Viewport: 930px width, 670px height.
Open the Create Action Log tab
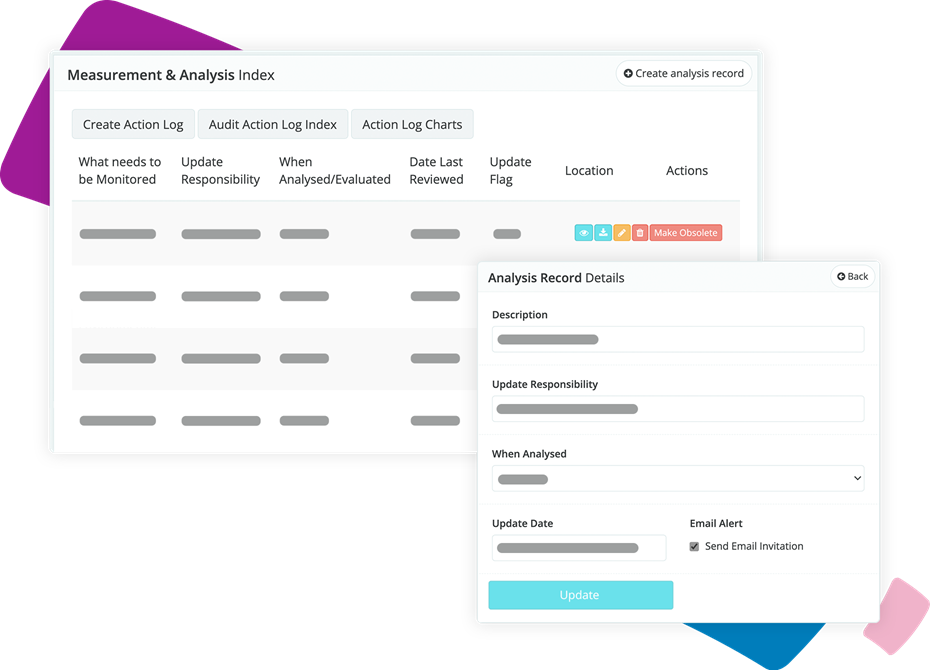(x=133, y=125)
